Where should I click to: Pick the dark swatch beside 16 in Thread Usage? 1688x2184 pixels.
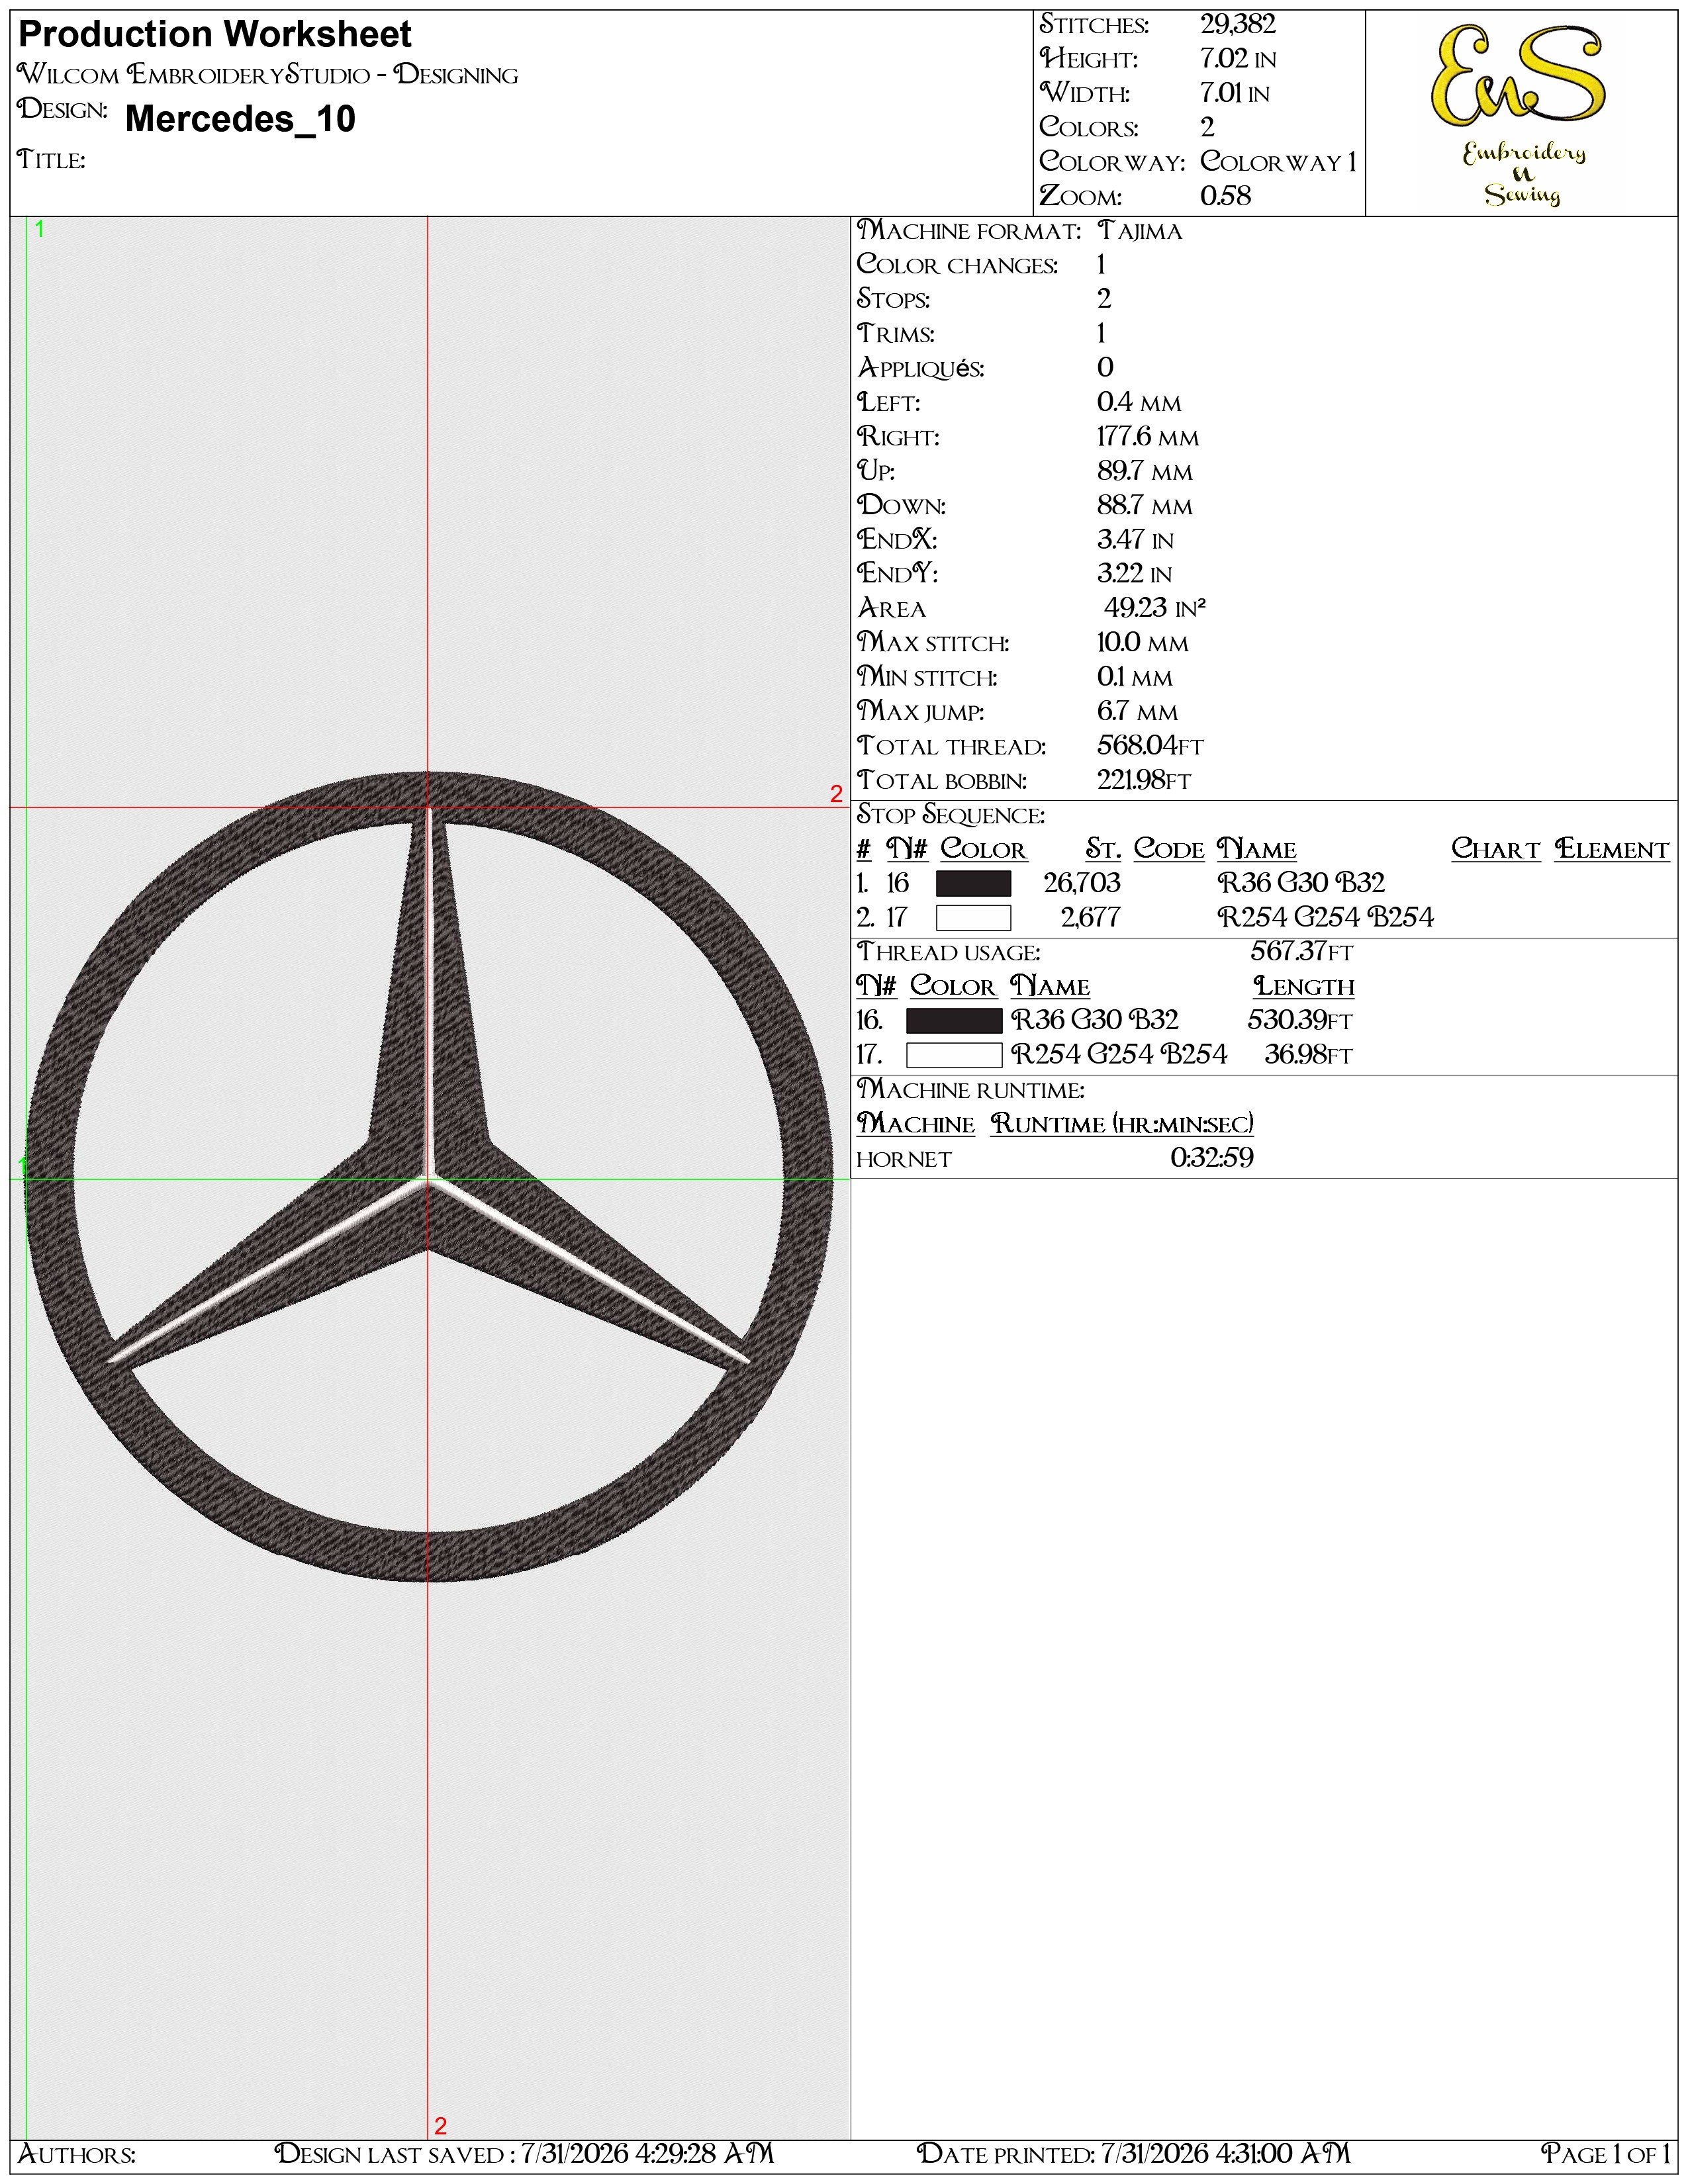tap(954, 1020)
